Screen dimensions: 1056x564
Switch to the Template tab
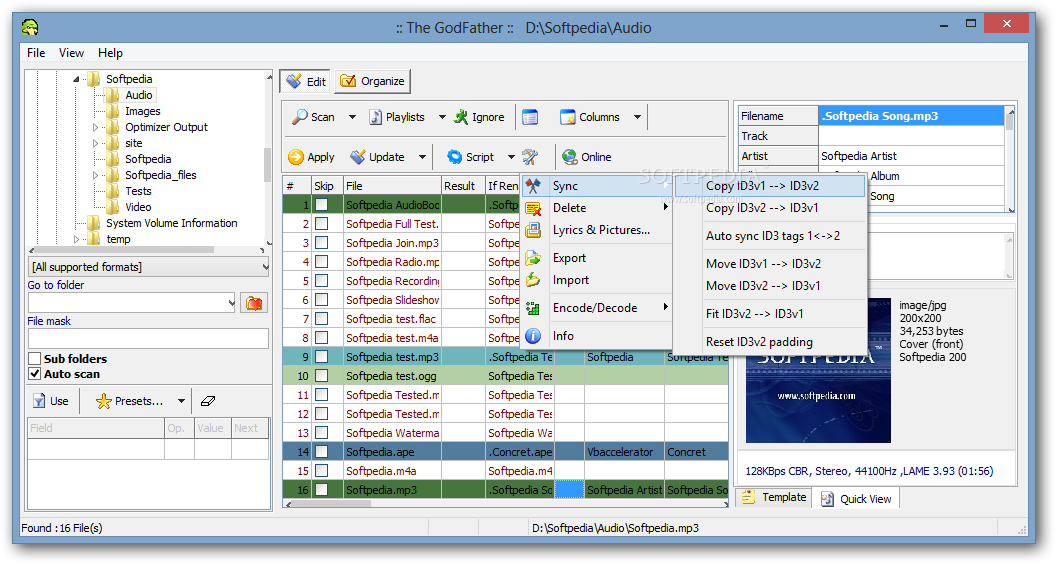click(774, 497)
